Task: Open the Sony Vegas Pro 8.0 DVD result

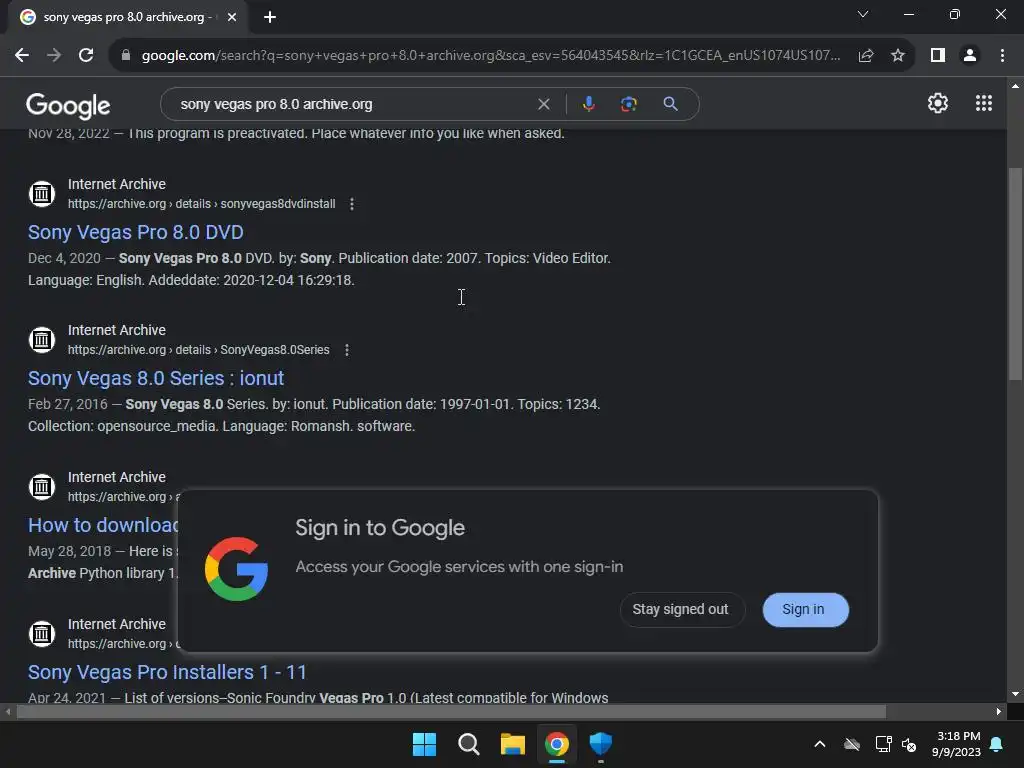Action: (x=136, y=232)
